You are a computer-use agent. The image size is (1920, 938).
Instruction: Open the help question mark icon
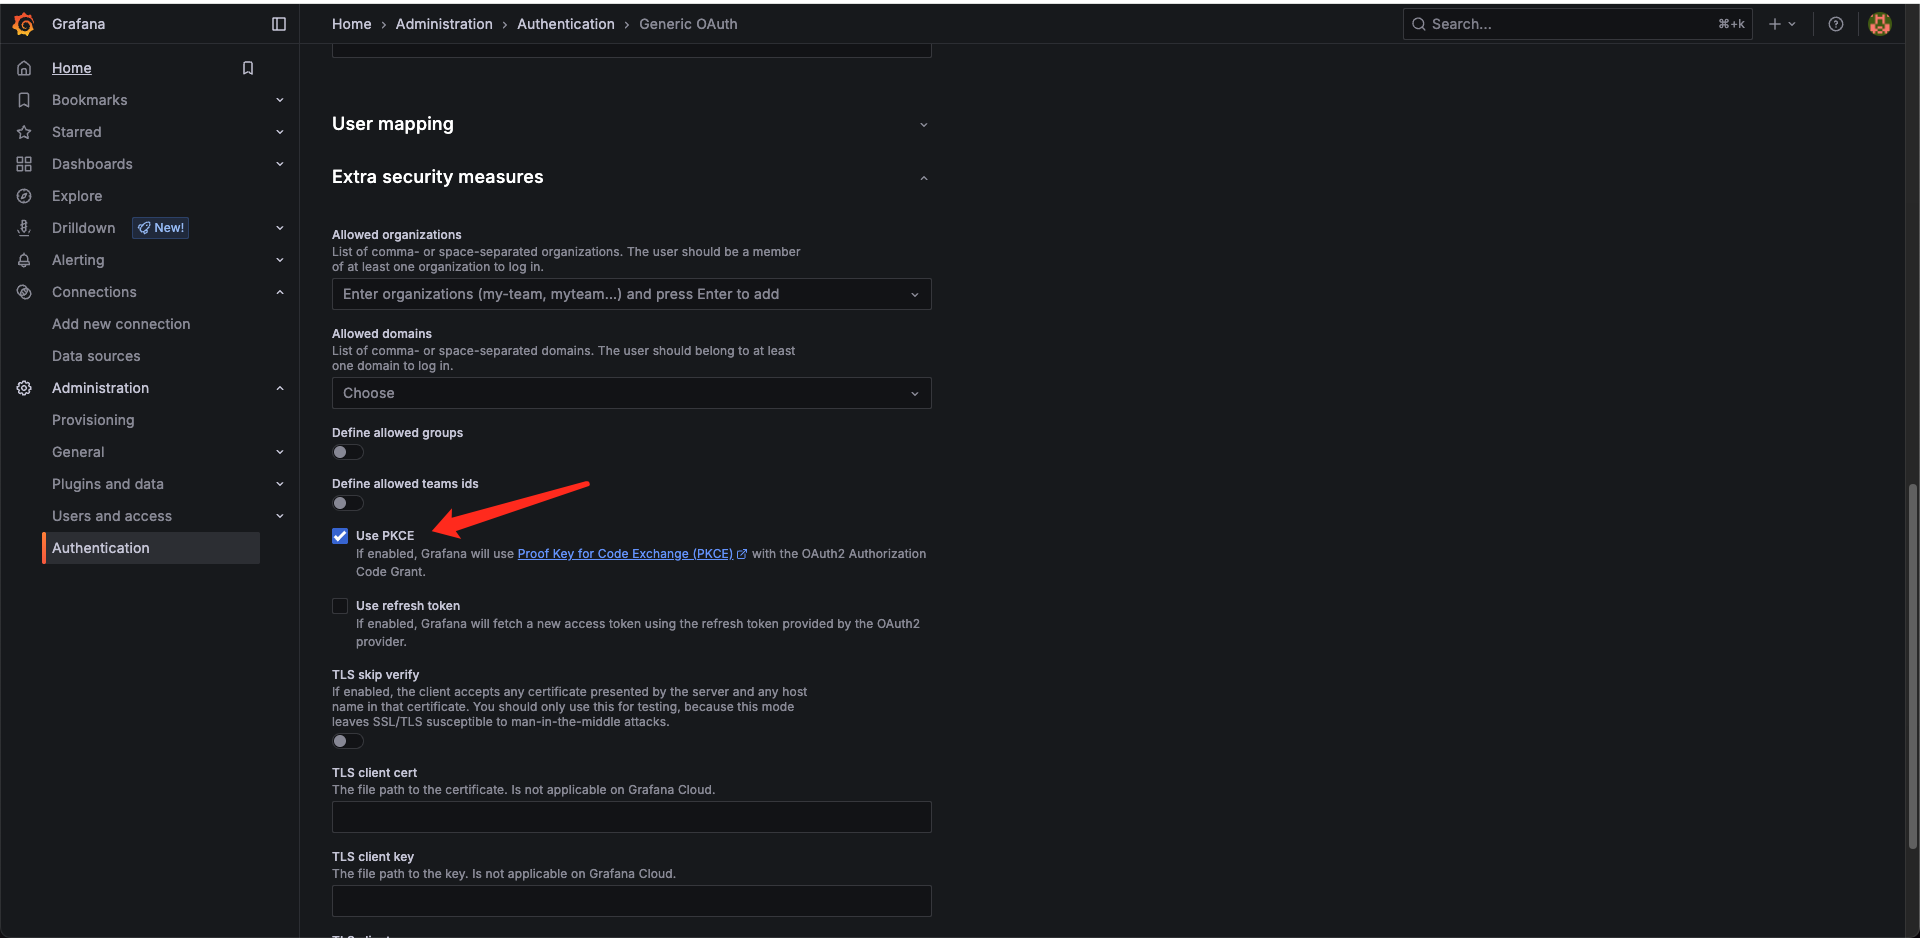coord(1836,24)
